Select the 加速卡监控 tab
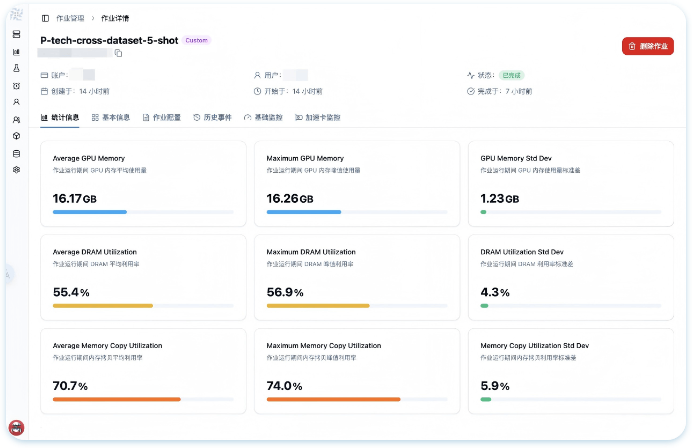 pos(318,117)
